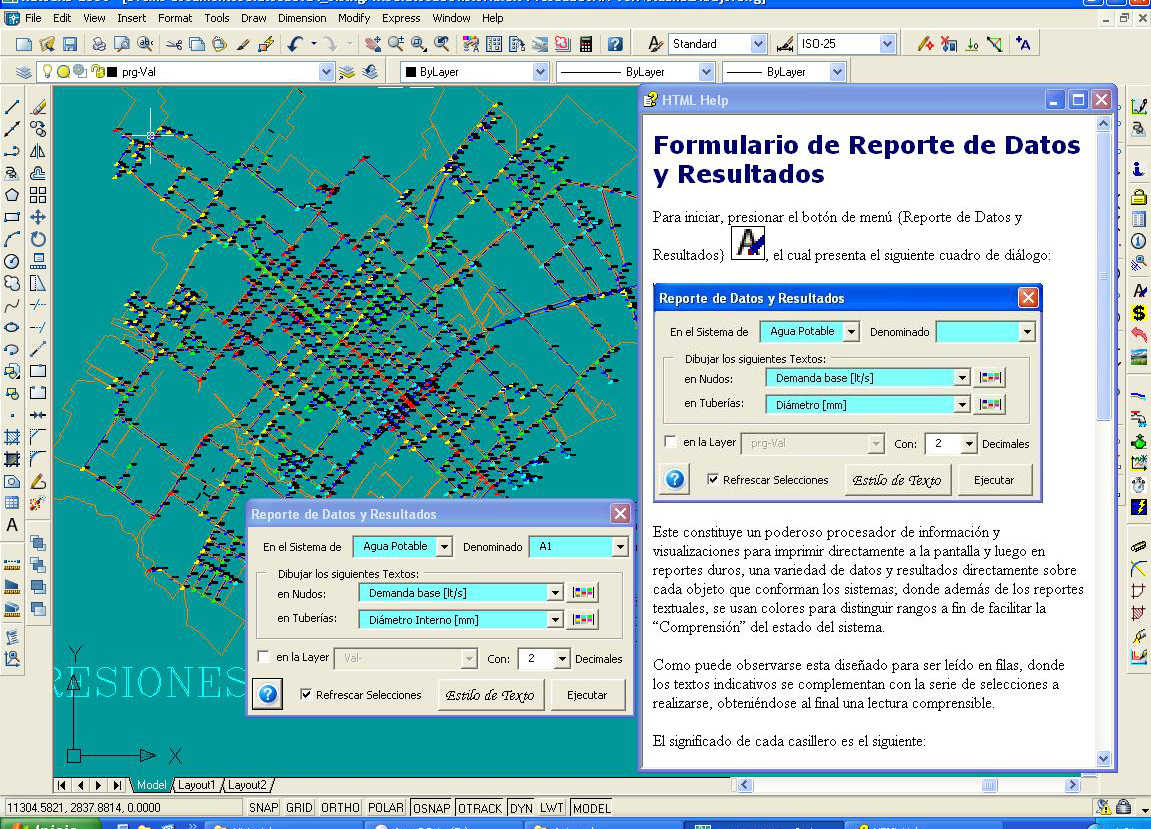Click the Ejecutar button in the dialog
The height and width of the screenshot is (829, 1151).
[587, 695]
